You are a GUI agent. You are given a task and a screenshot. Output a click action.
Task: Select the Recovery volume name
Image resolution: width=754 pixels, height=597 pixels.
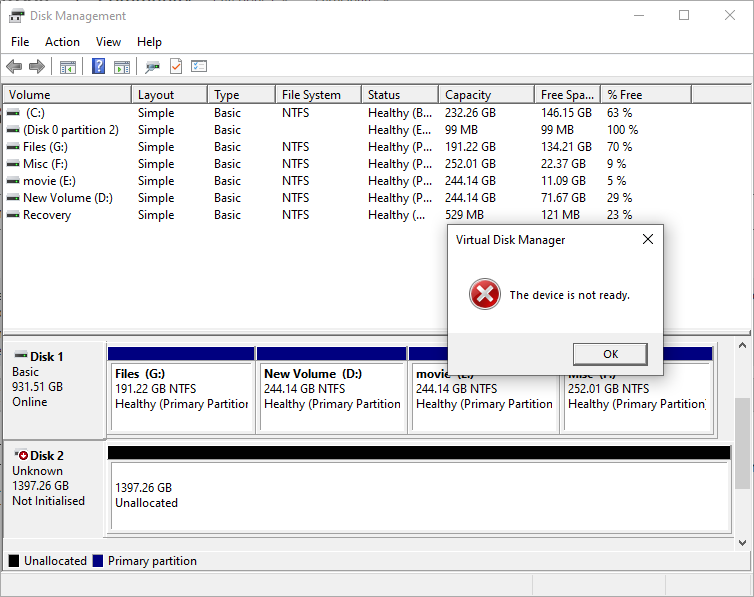[x=47, y=215]
